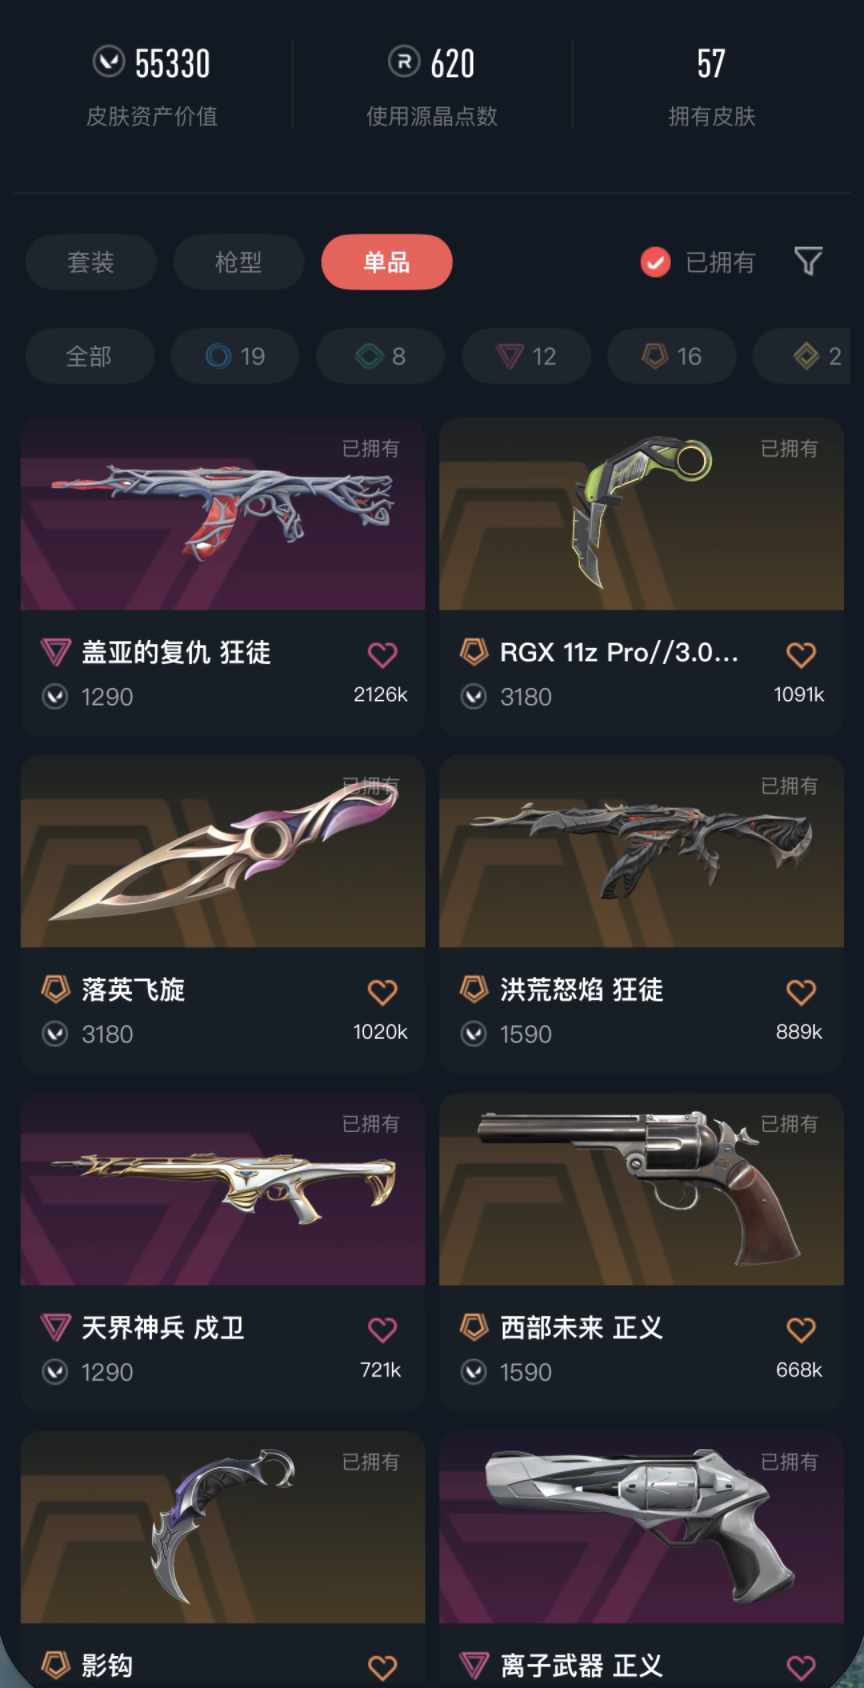Toggle the 已拥有 owned checkbox
864x1688 pixels.
(x=655, y=262)
